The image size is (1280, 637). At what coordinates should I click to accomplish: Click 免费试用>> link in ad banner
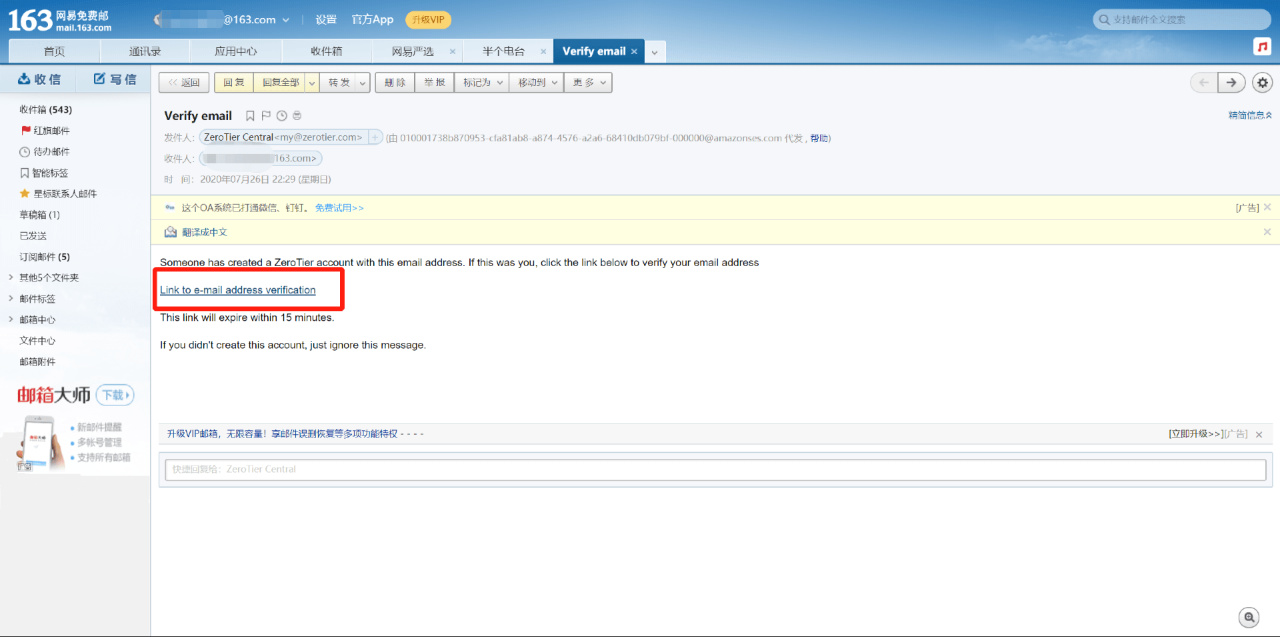[x=339, y=207]
